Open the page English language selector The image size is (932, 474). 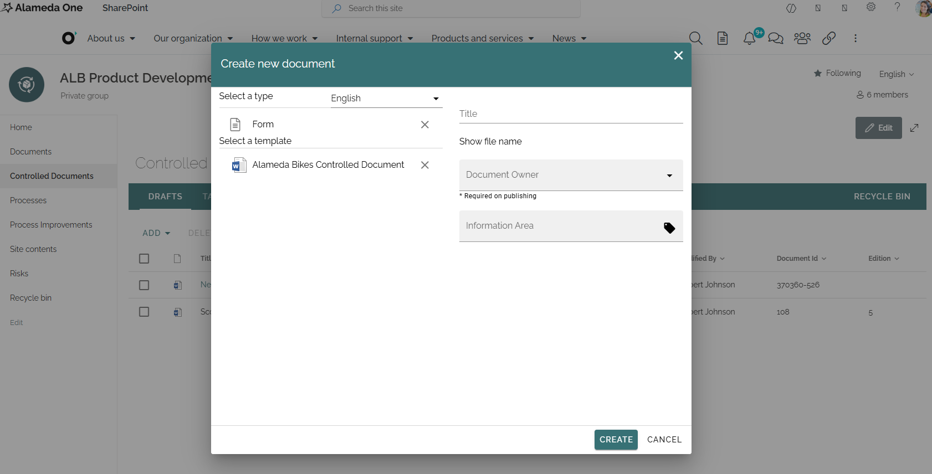click(896, 74)
